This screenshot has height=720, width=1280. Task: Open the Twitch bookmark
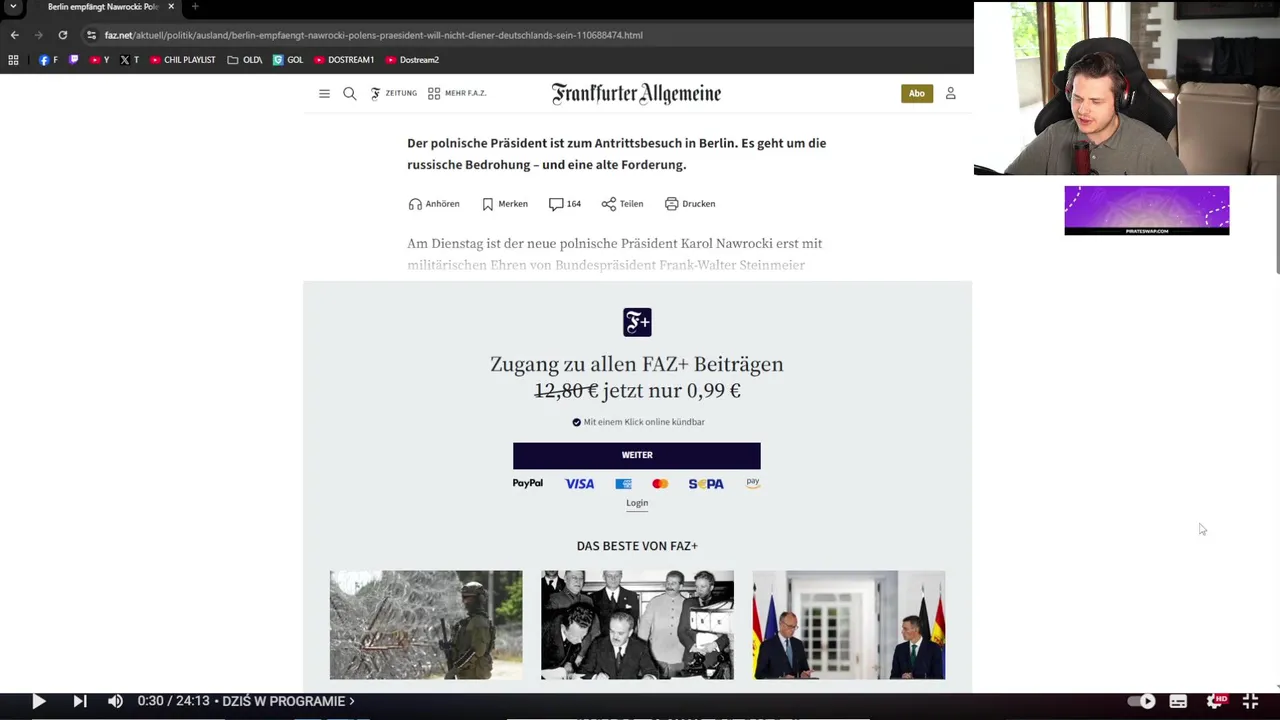[x=73, y=60]
